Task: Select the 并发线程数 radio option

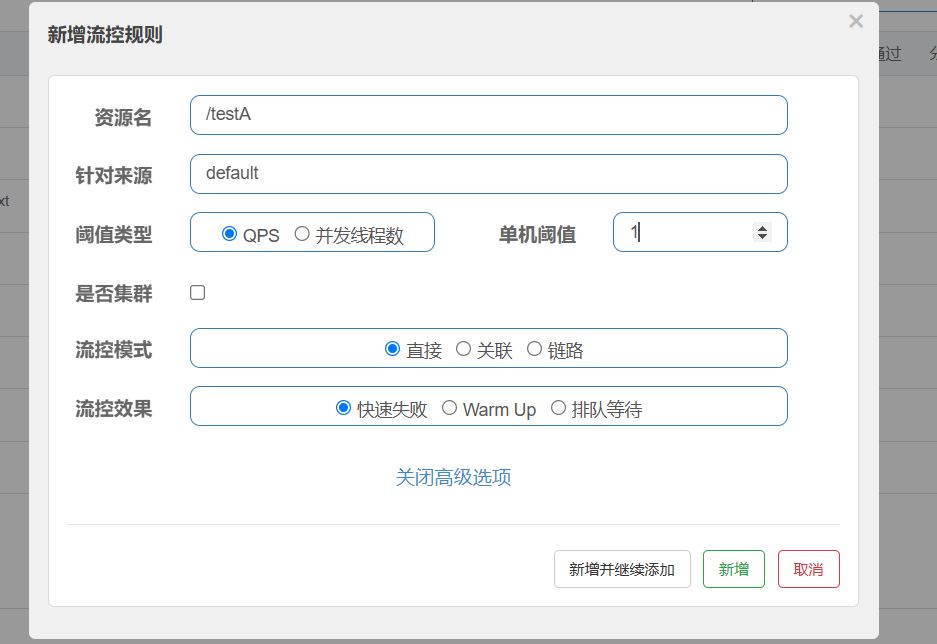Action: tap(302, 234)
